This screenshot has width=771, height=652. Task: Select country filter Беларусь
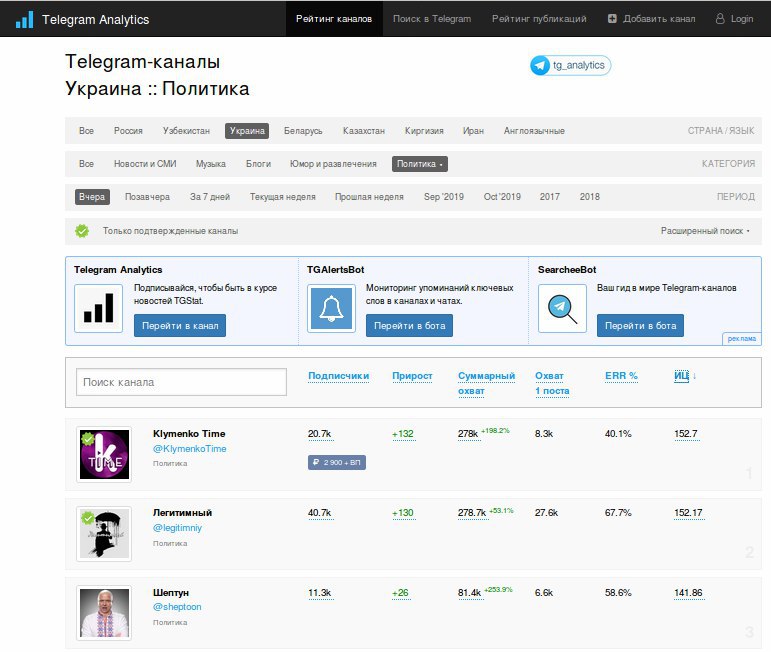(303, 131)
